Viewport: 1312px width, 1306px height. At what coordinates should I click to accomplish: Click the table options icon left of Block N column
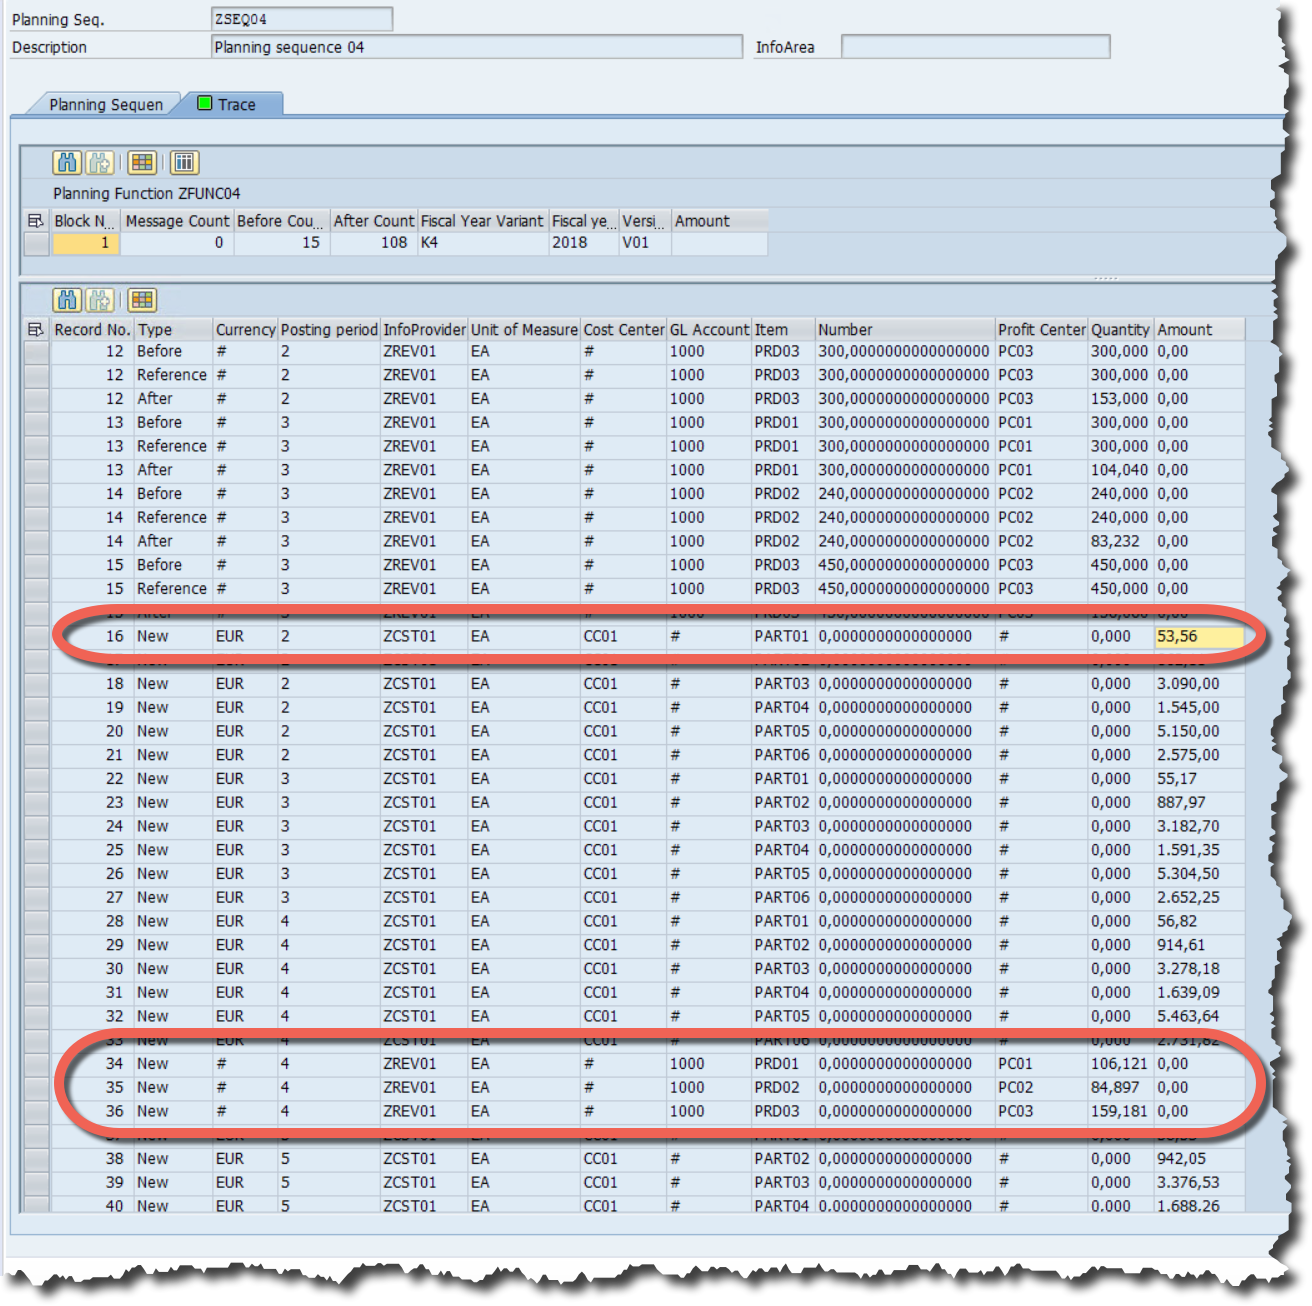(x=33, y=221)
